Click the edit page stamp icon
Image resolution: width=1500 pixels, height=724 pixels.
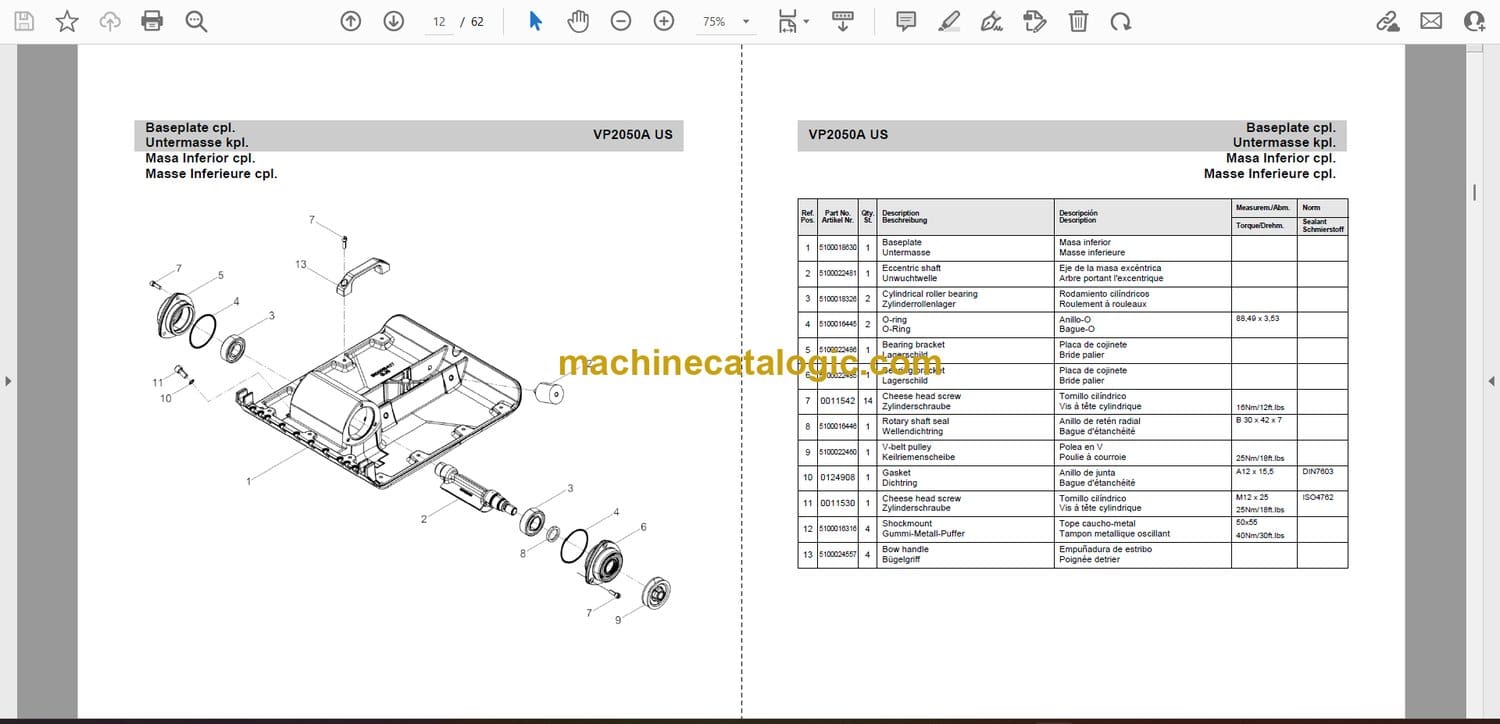coord(1035,21)
